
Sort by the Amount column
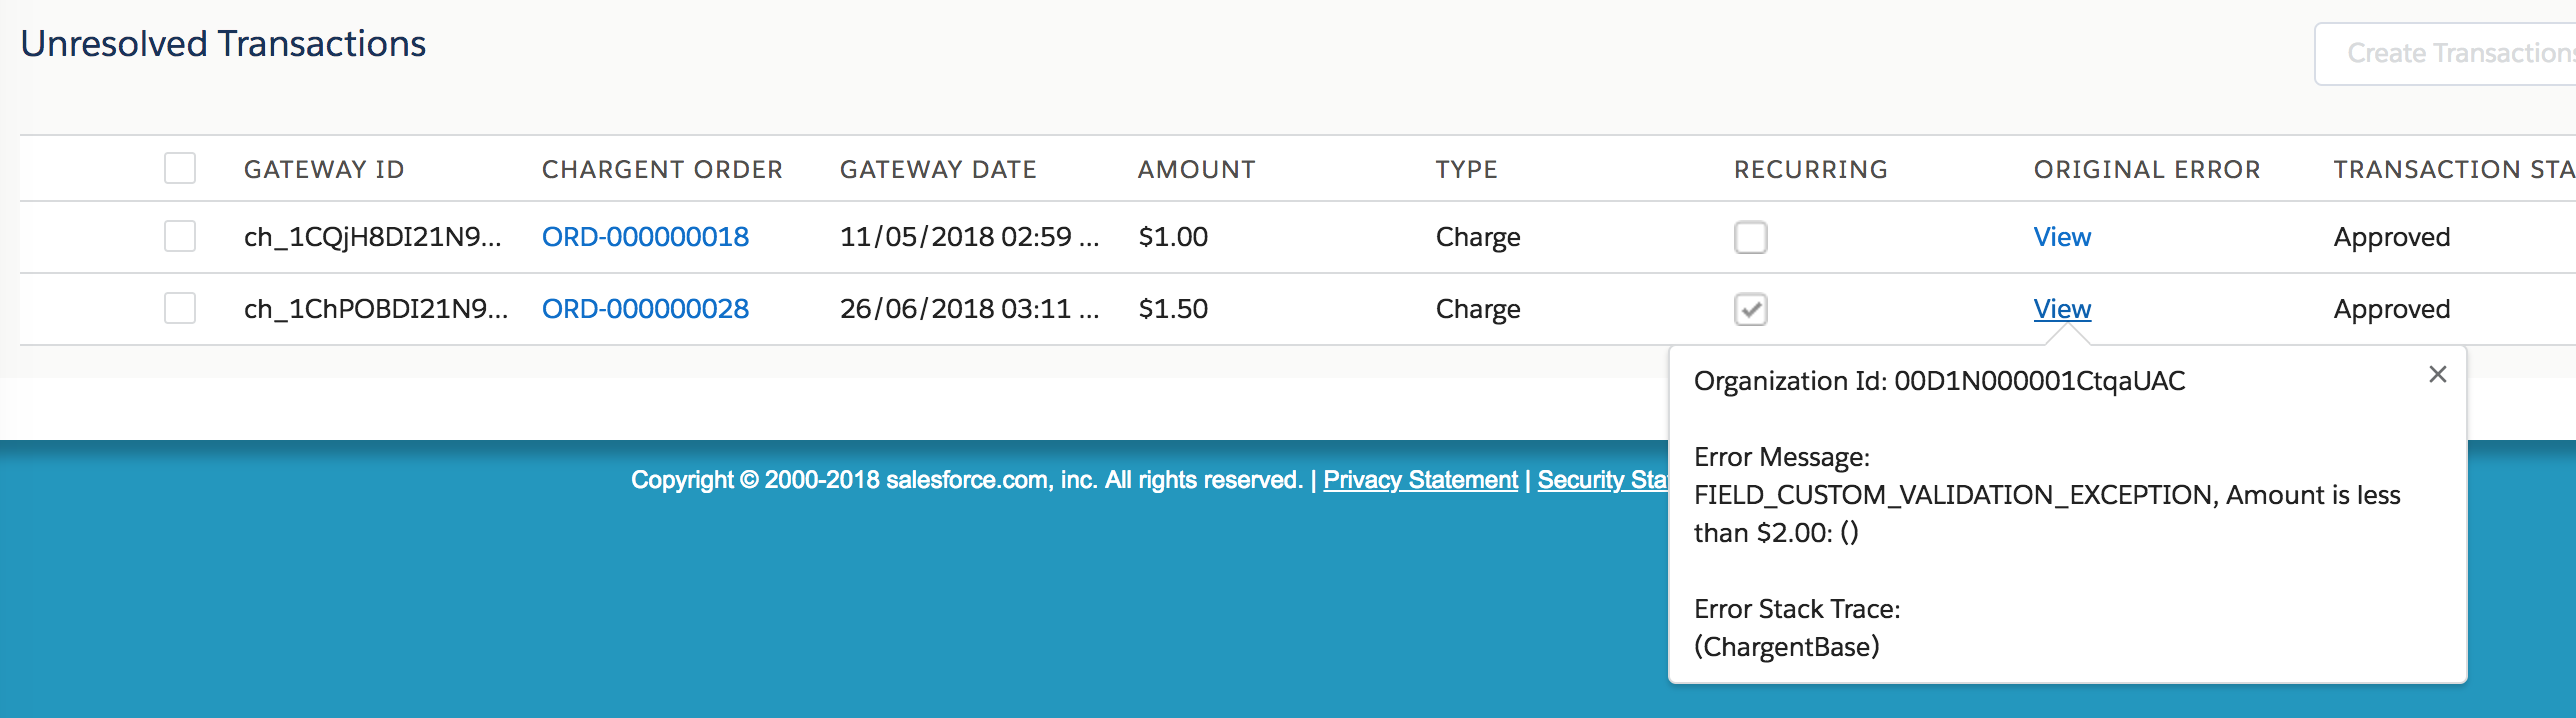(x=1196, y=168)
